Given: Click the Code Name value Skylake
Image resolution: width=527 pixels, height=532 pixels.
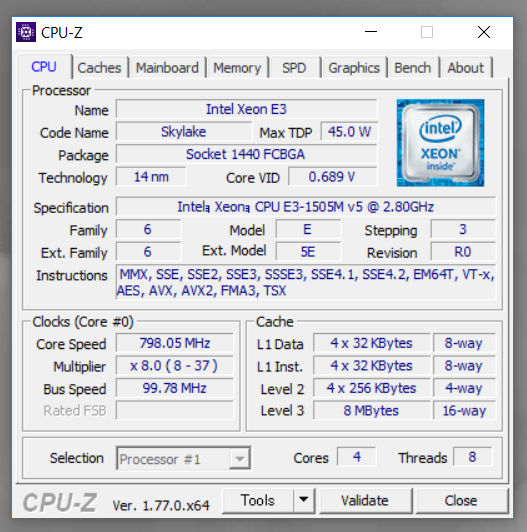Looking at the screenshot, I should tap(184, 132).
